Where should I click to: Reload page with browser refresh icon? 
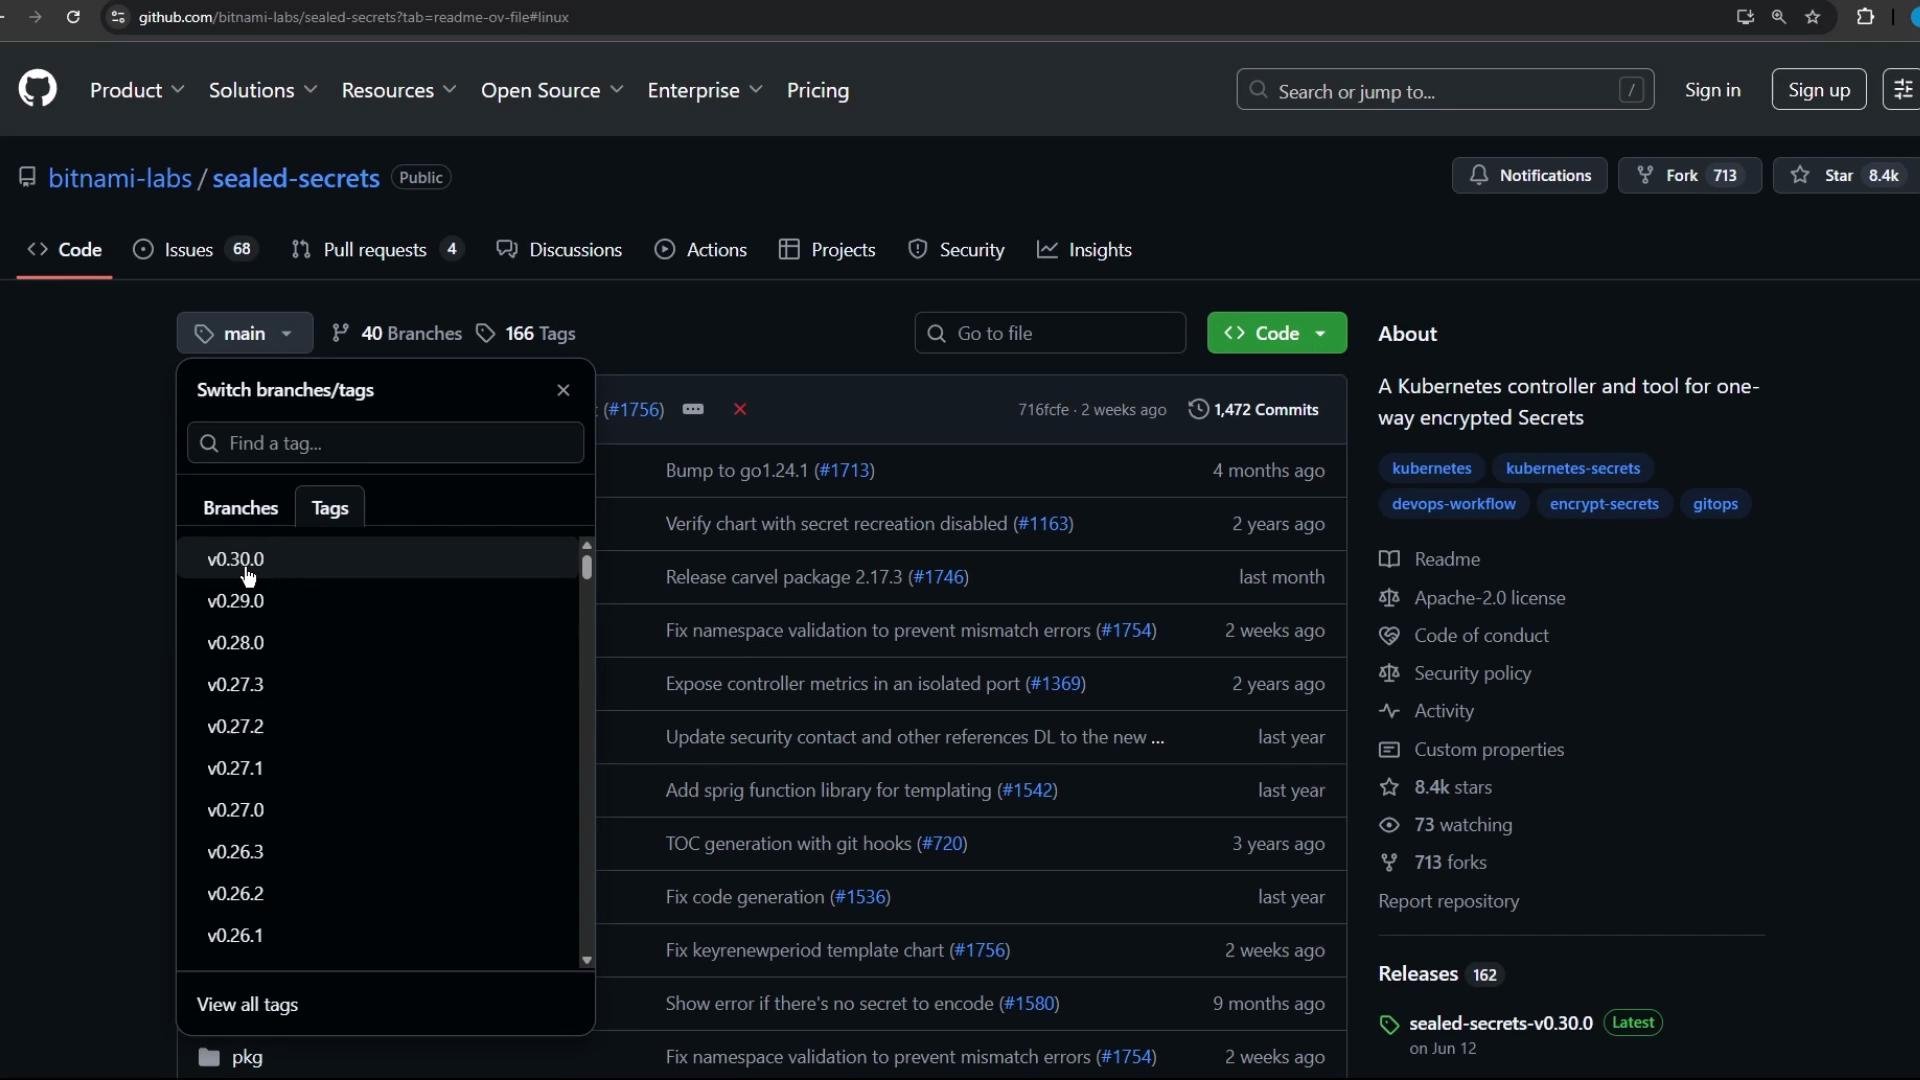pos(73,17)
